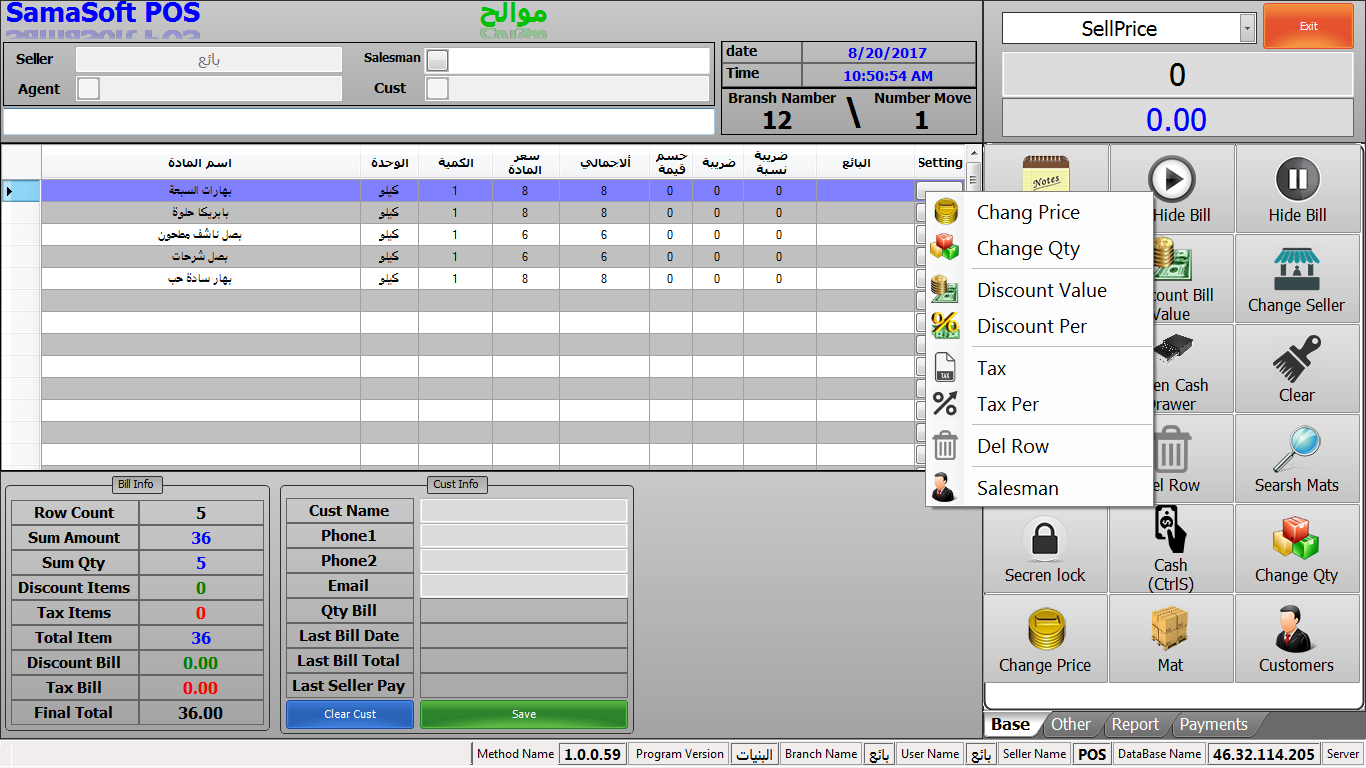The height and width of the screenshot is (768, 1366).
Task: Click the Clear Cust button
Action: pos(350,714)
